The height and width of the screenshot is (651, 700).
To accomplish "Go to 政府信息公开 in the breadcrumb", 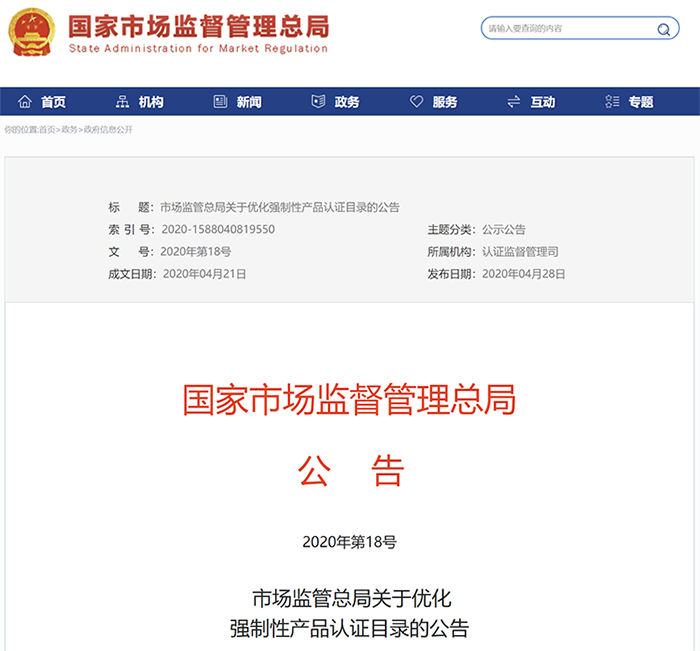I will tap(108, 130).
